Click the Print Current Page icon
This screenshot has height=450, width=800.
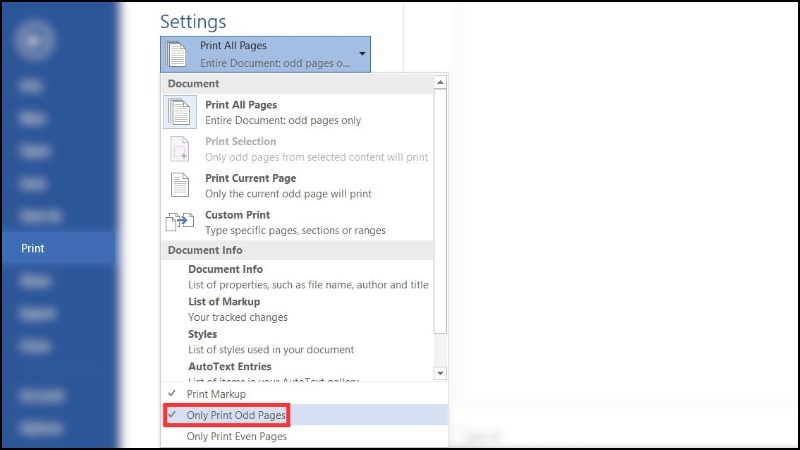(180, 185)
